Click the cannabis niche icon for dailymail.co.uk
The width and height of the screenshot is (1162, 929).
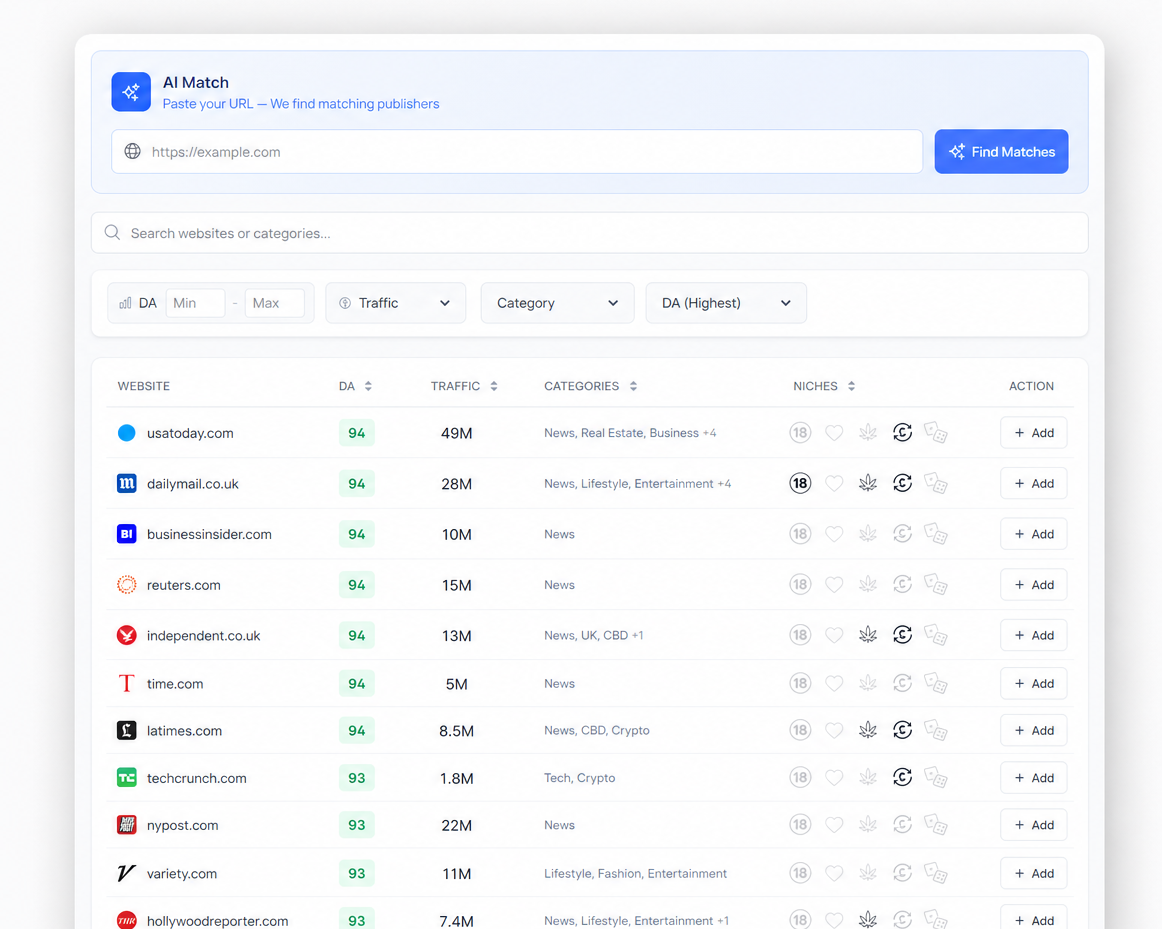click(x=868, y=483)
